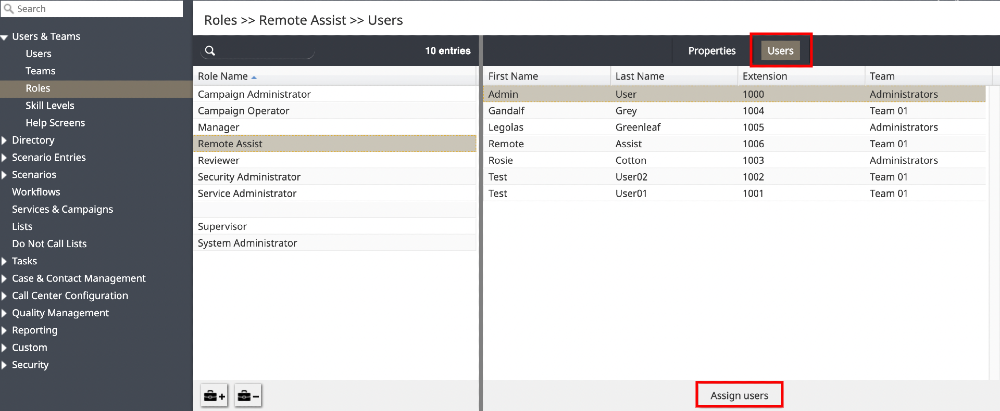Click the remove role briefcase icon
The image size is (1000, 411).
coord(248,396)
